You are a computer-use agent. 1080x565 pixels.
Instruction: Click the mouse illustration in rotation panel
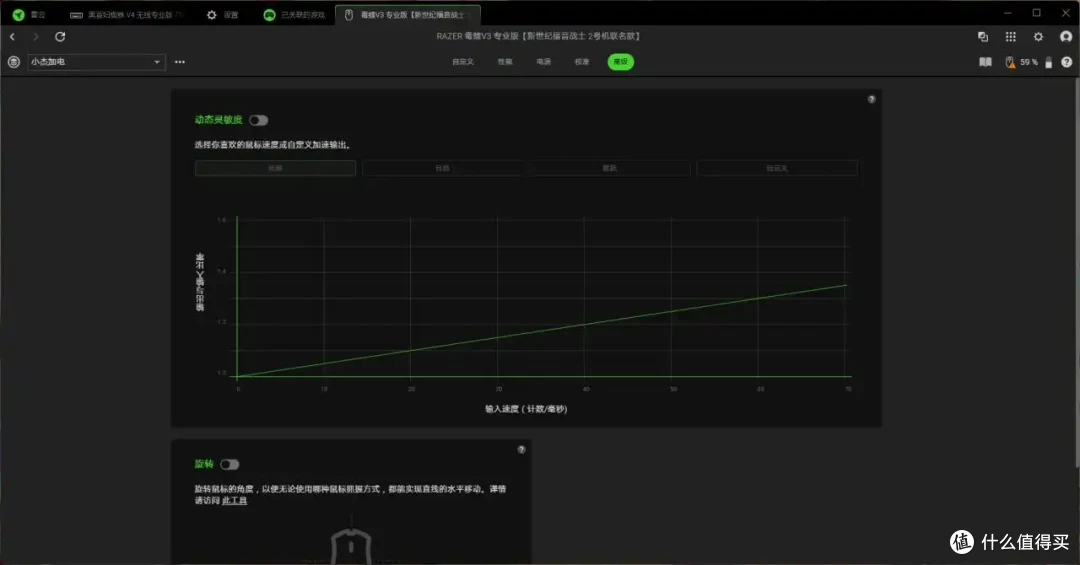pyautogui.click(x=351, y=546)
